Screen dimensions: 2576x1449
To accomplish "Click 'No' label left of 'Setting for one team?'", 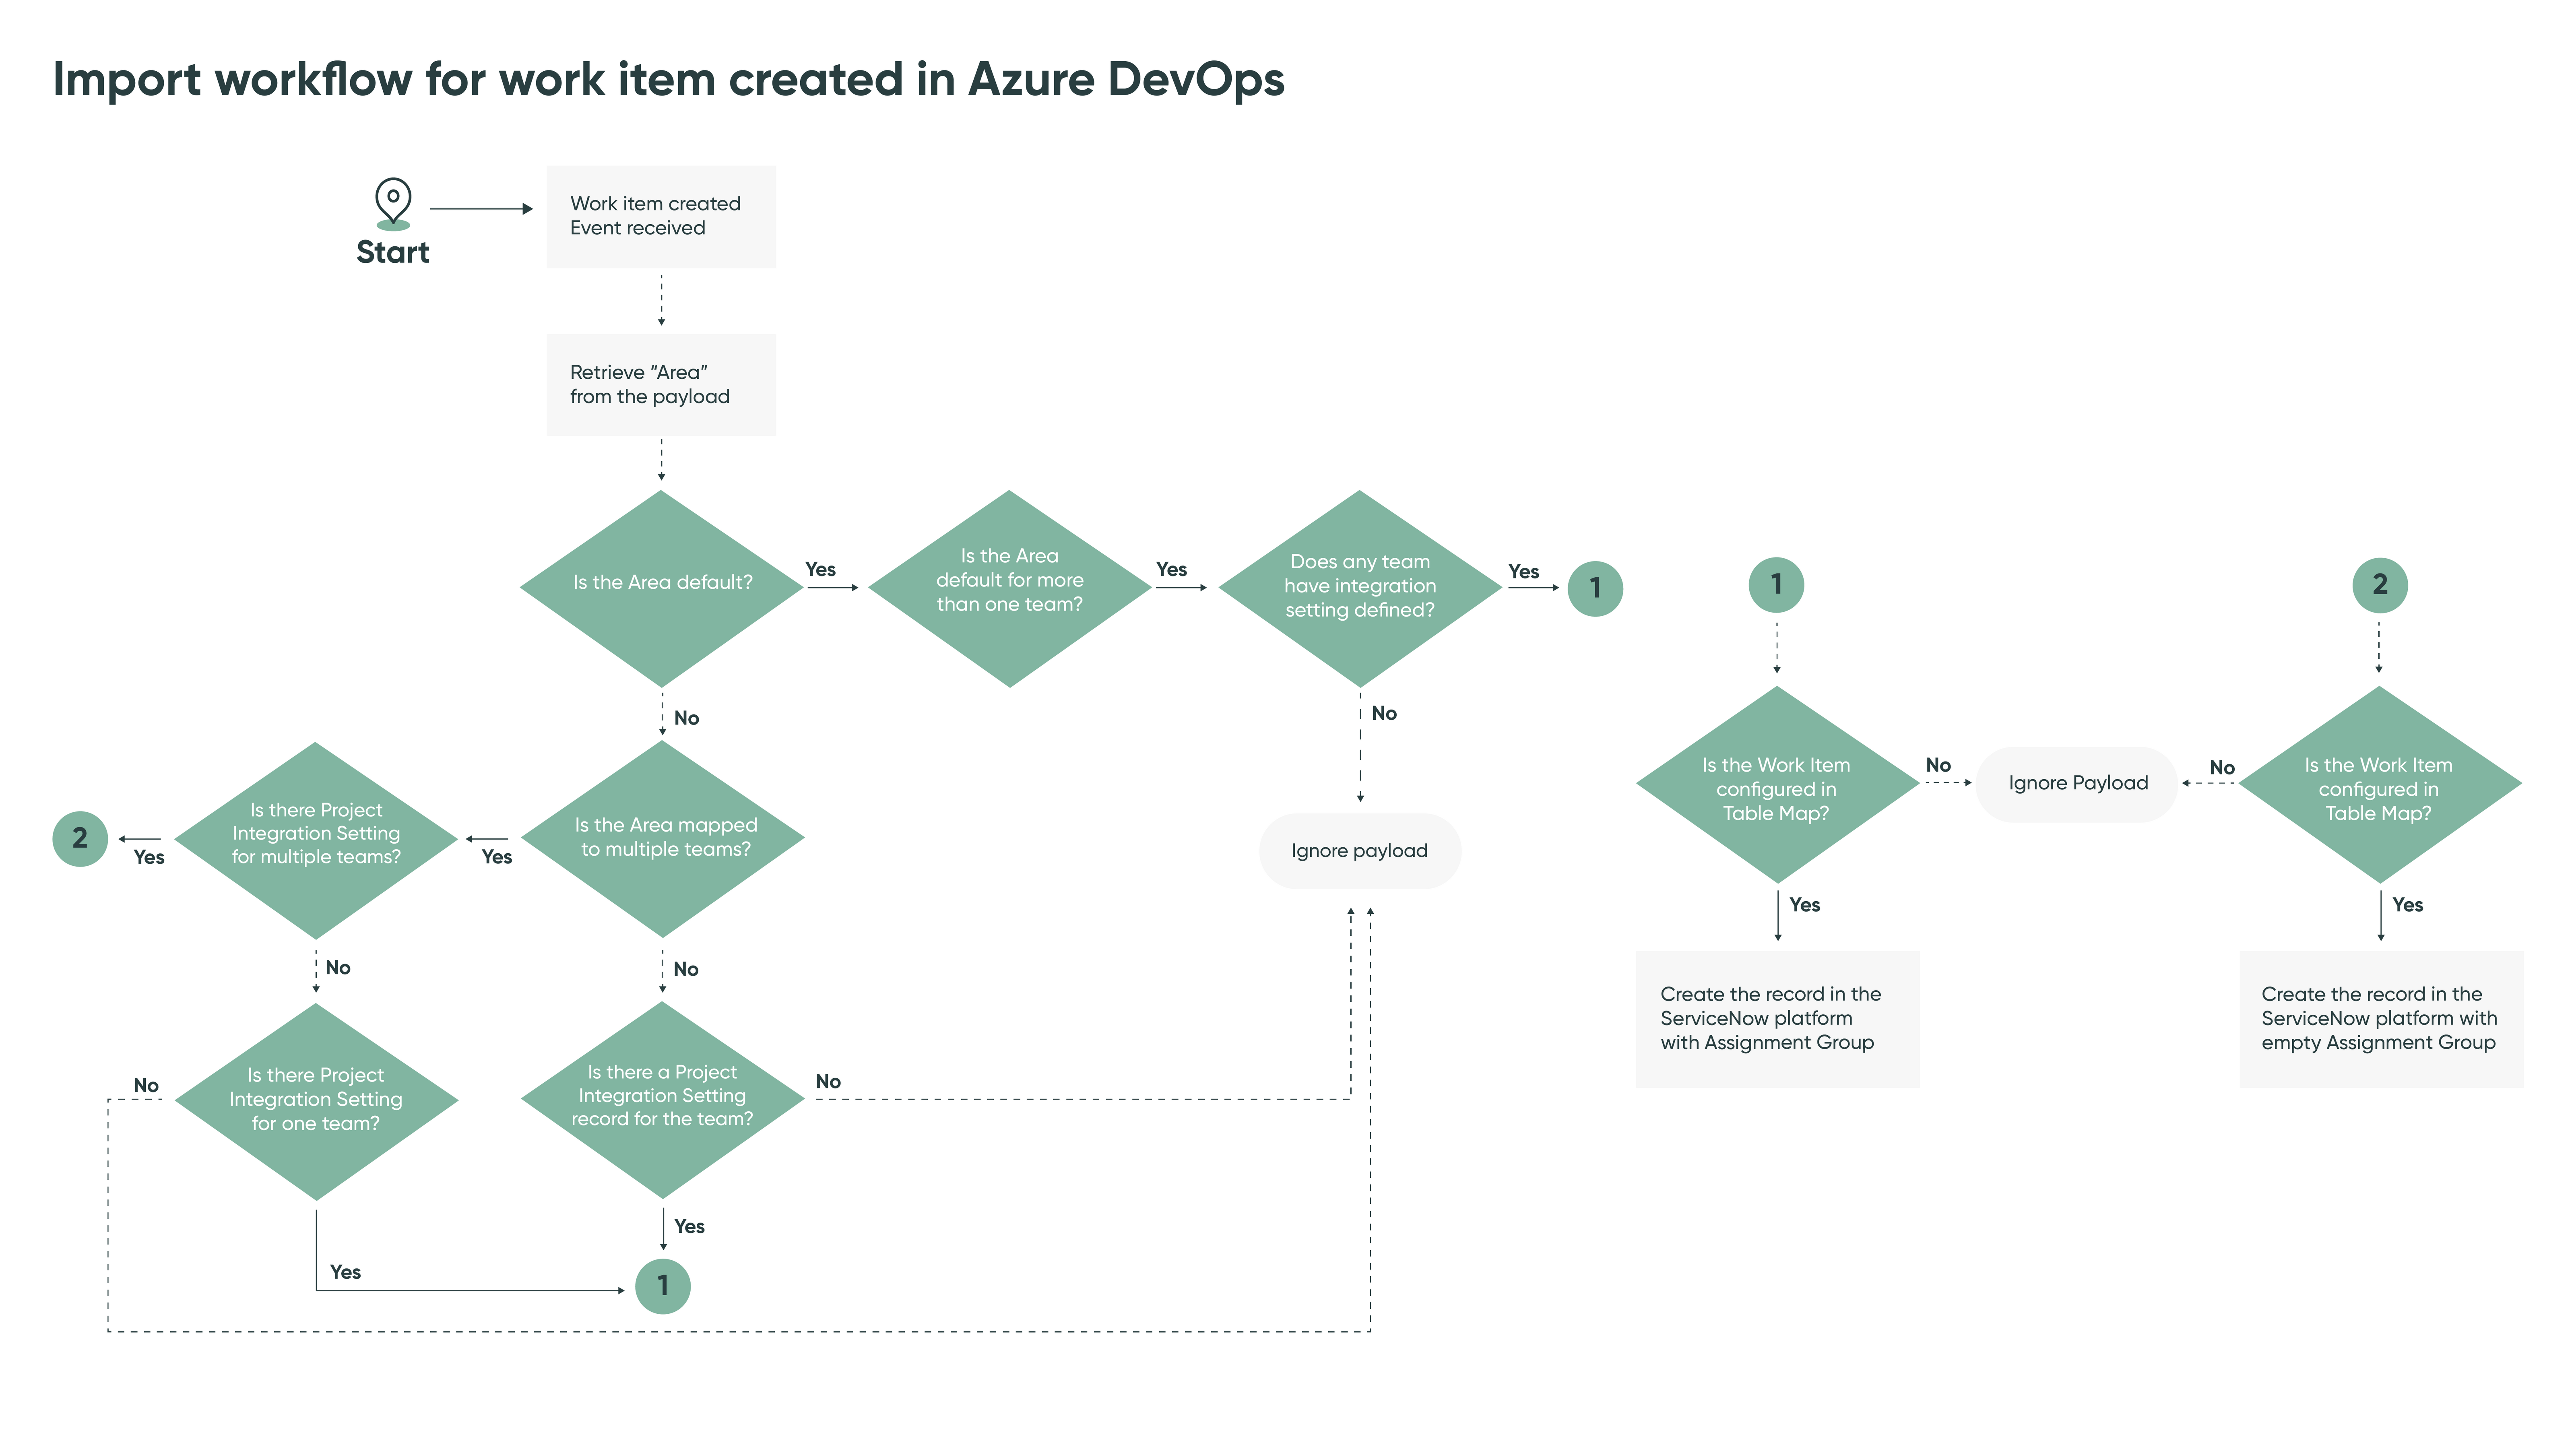I will click(146, 1085).
